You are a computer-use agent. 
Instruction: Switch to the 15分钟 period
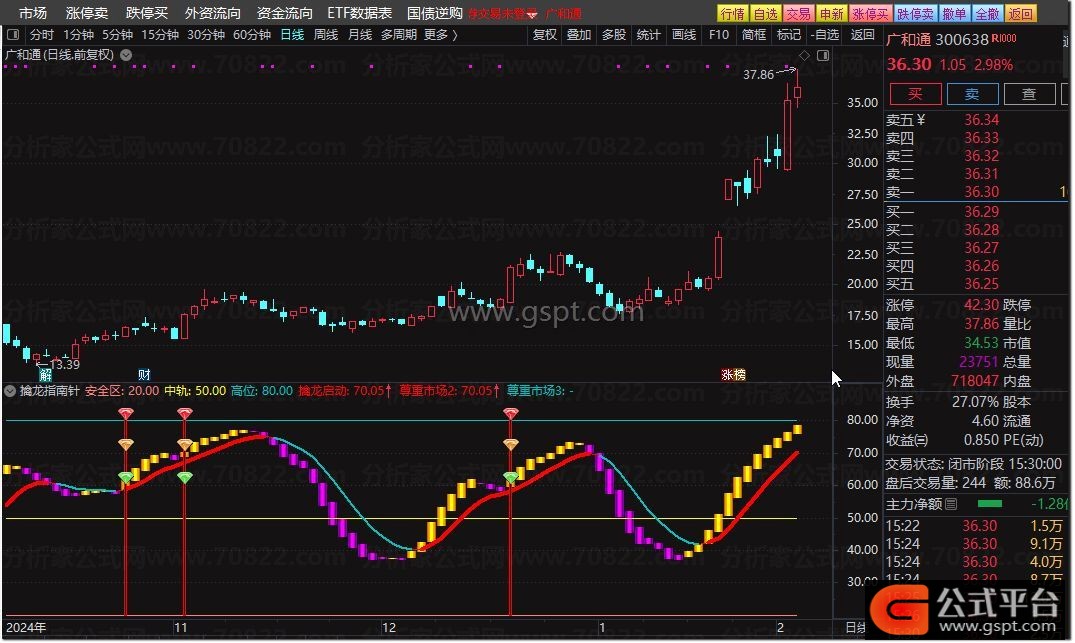[160, 34]
